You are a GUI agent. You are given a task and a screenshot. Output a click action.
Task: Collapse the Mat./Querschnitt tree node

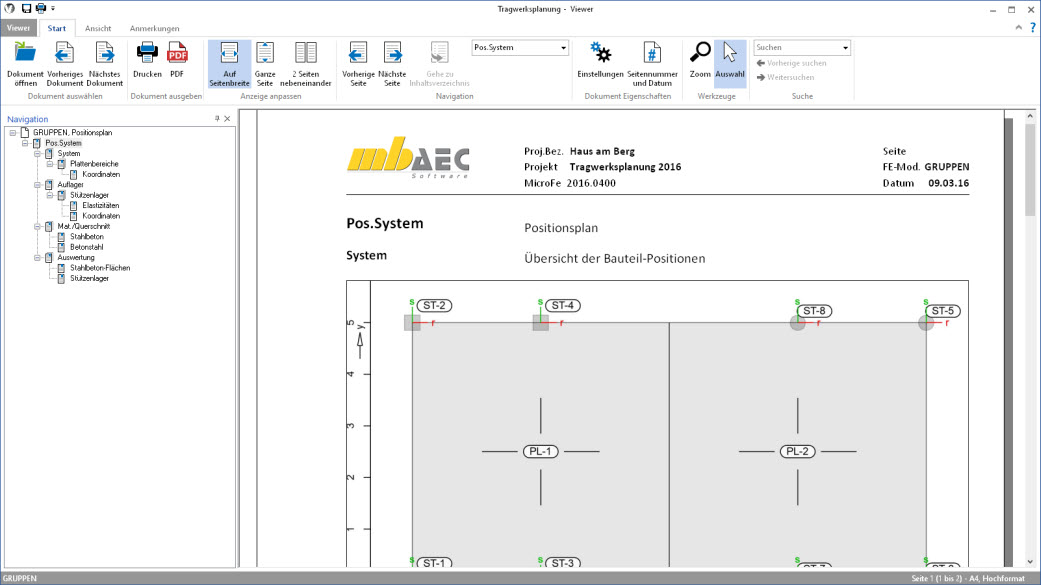point(37,226)
